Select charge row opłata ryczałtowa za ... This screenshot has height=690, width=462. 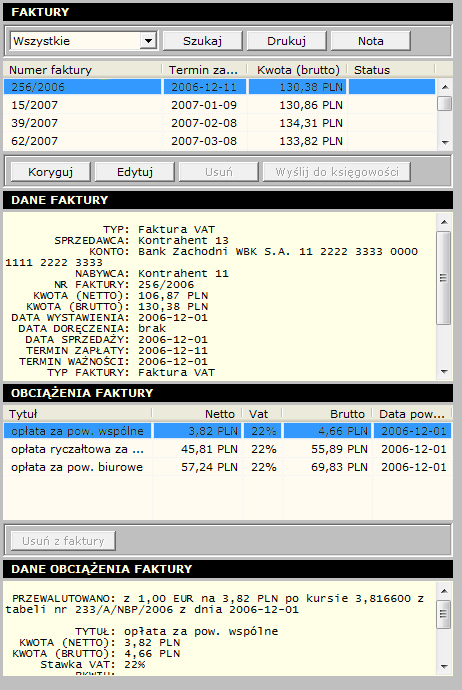[x=227, y=449]
